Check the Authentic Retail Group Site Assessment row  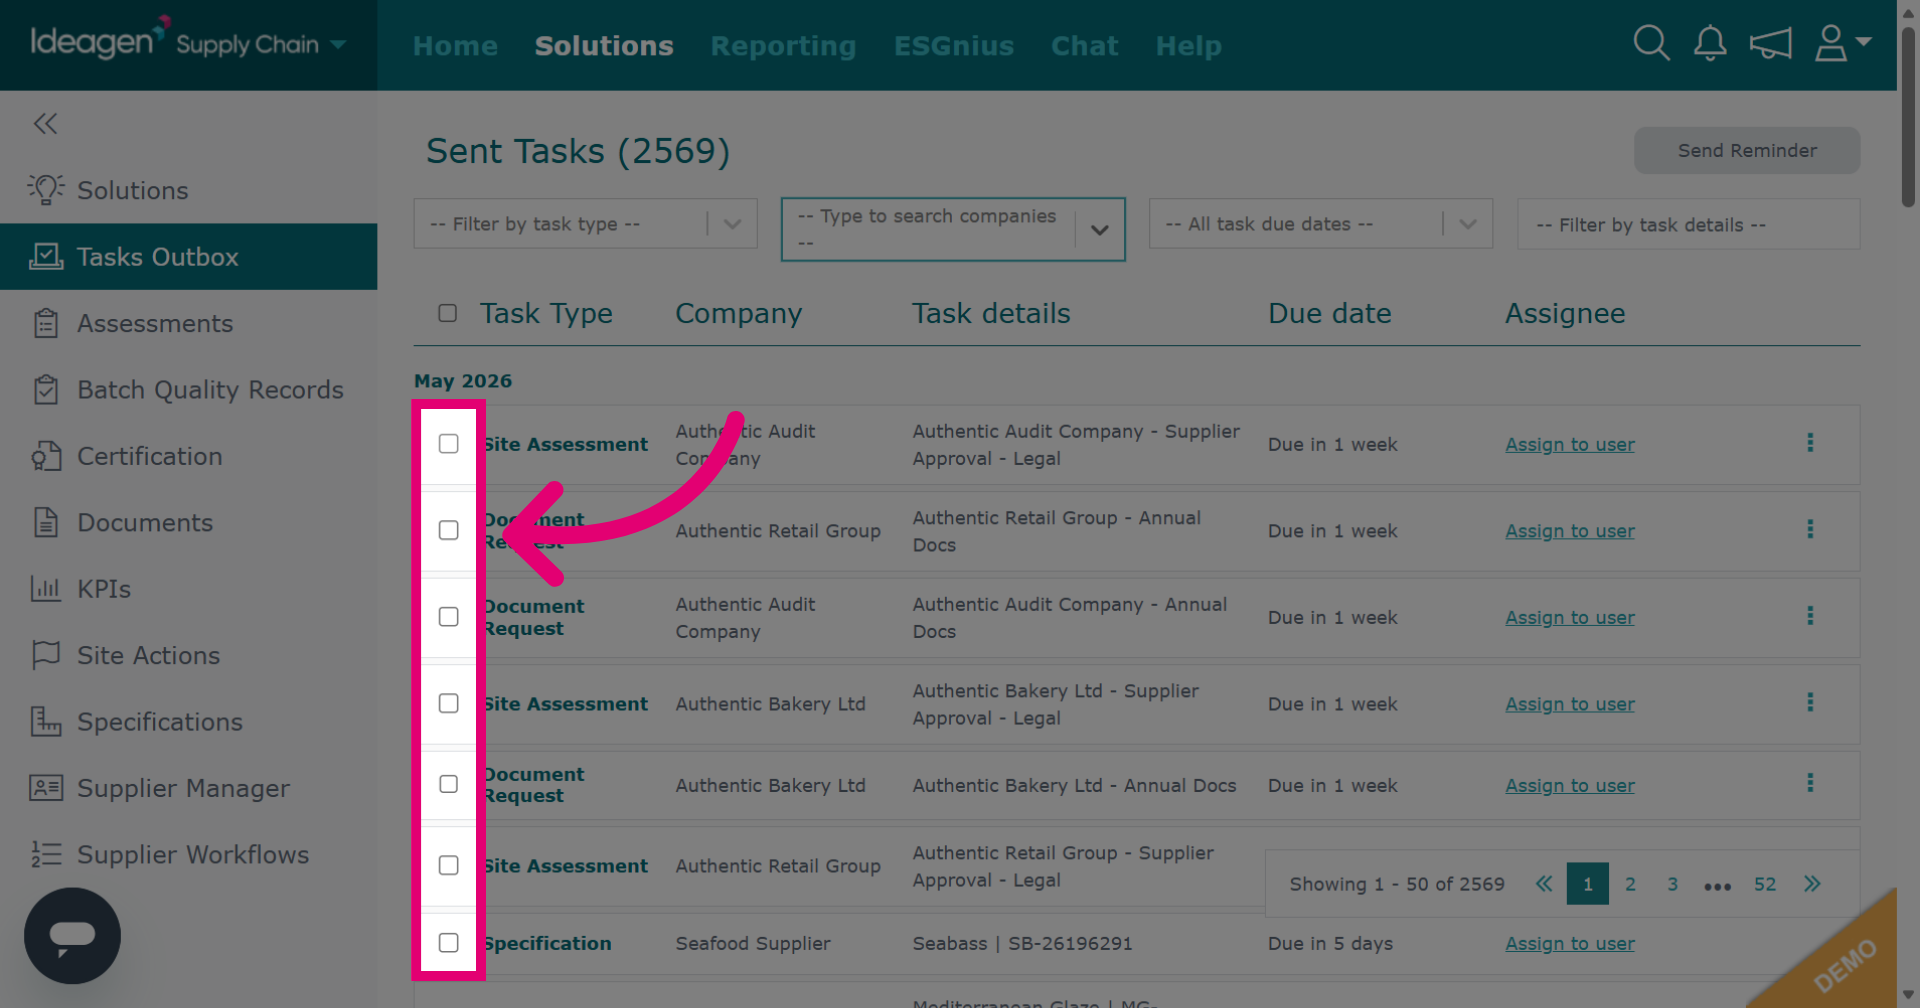449,865
